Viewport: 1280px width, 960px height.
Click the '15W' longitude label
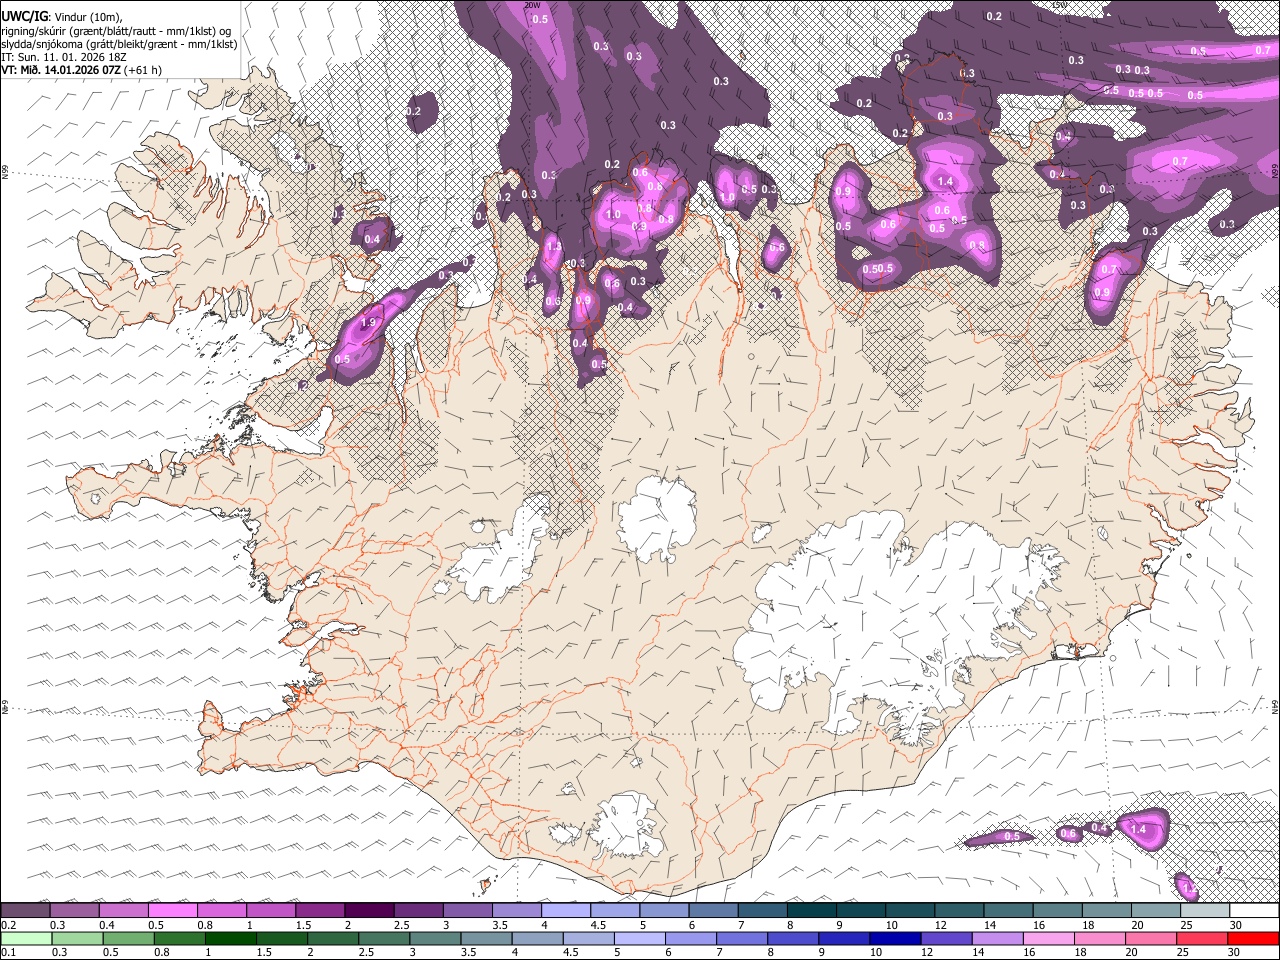point(1060,5)
